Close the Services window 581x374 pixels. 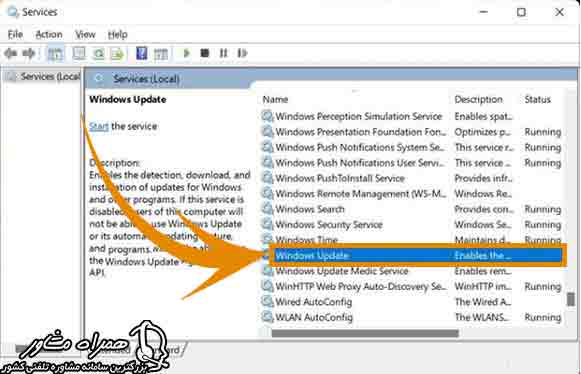click(559, 12)
